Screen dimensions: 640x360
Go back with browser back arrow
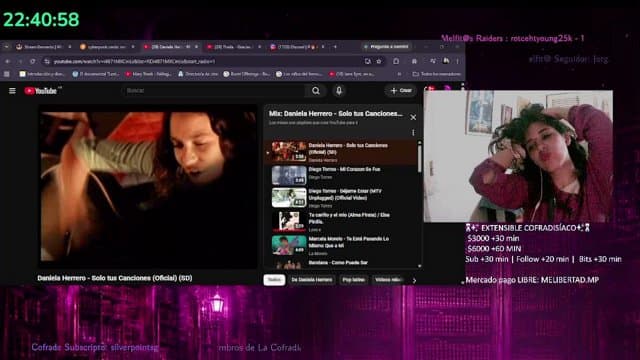[7, 61]
